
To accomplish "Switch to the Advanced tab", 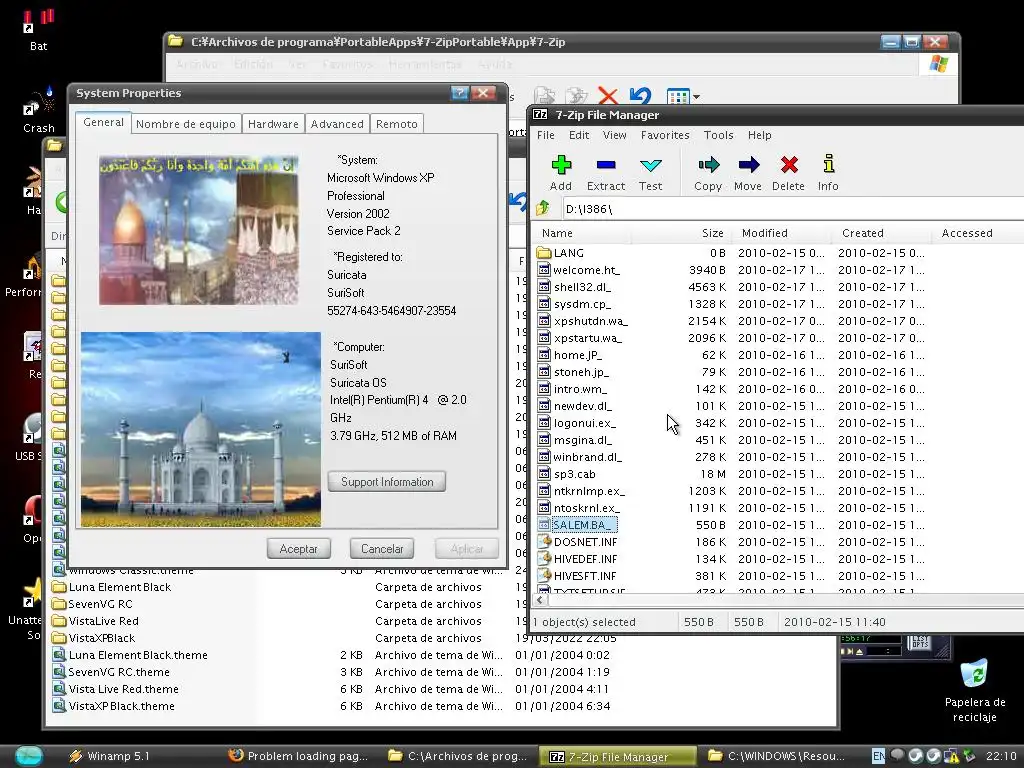I will pyautogui.click(x=337, y=124).
